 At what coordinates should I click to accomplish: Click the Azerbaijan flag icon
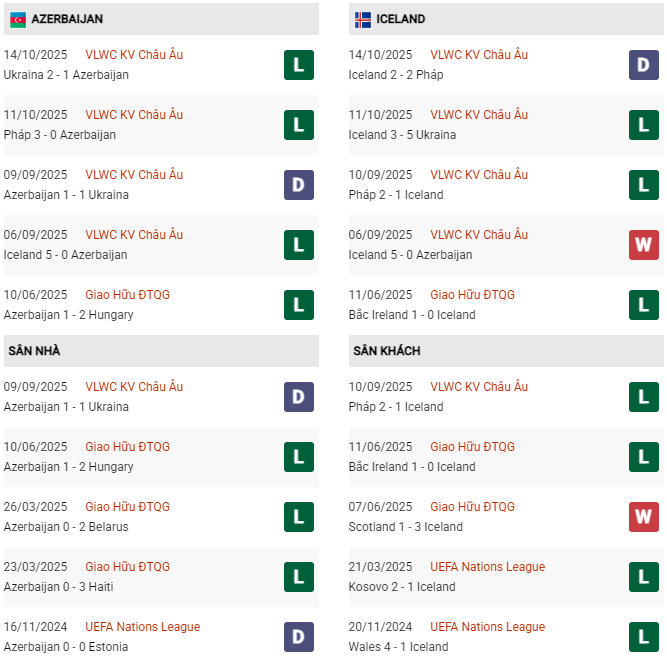point(18,19)
